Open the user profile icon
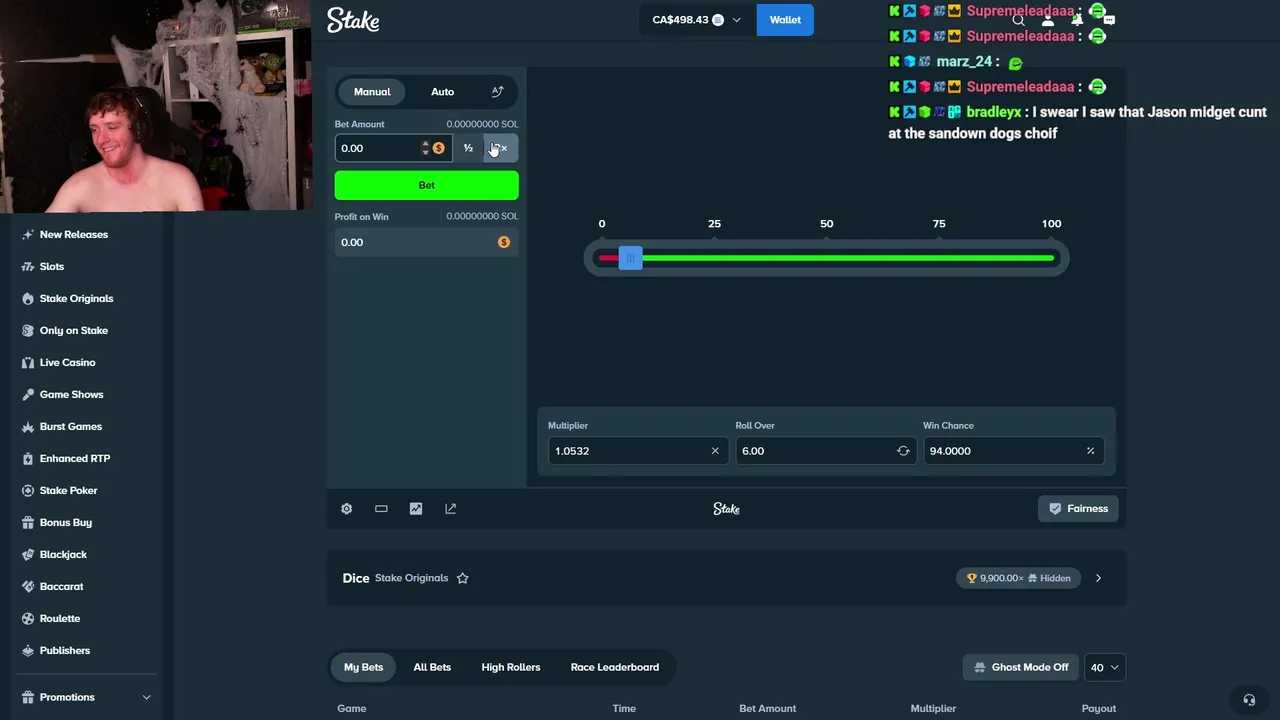Viewport: 1280px width, 720px height. (x=1047, y=20)
